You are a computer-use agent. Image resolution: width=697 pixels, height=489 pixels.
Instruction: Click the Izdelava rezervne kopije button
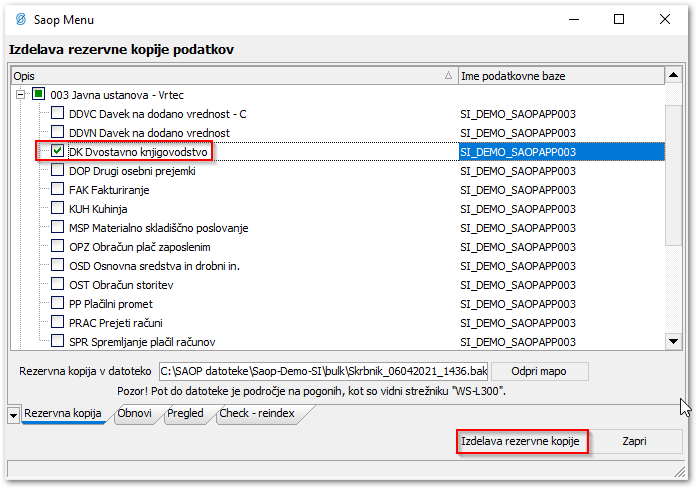pos(521,441)
